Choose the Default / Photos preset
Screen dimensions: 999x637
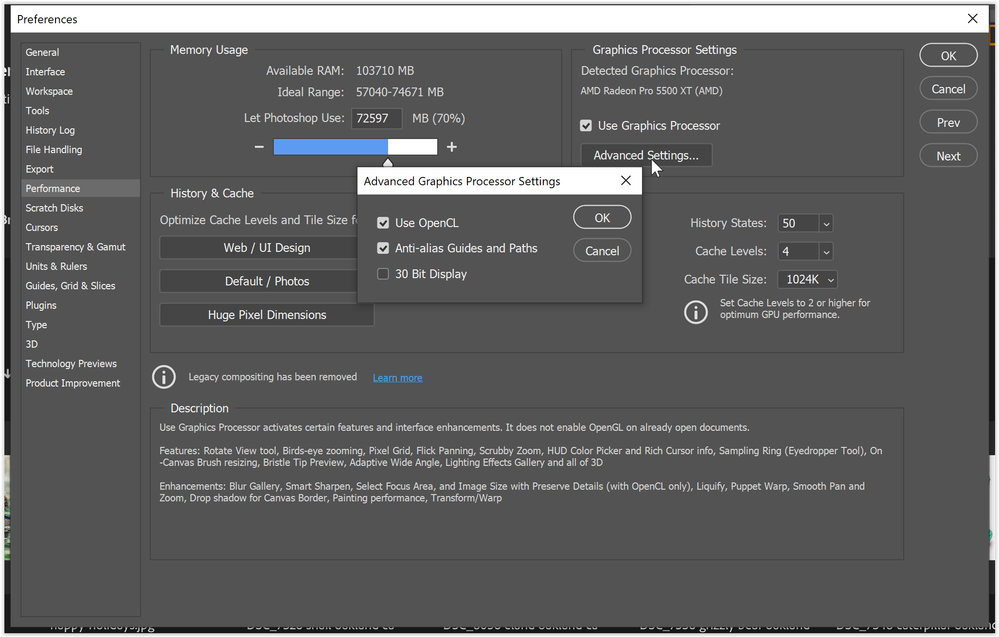(259, 281)
